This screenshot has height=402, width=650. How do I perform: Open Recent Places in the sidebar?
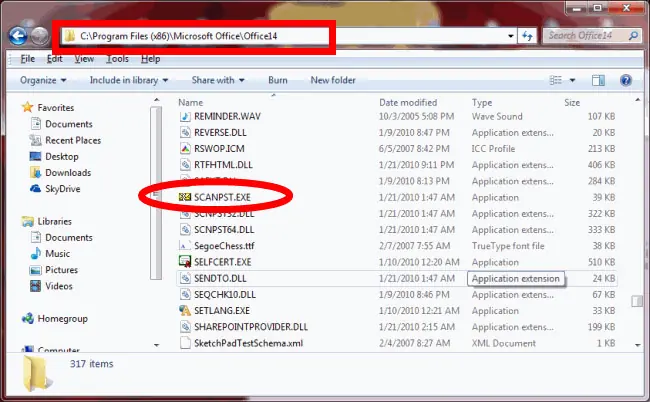click(73, 140)
